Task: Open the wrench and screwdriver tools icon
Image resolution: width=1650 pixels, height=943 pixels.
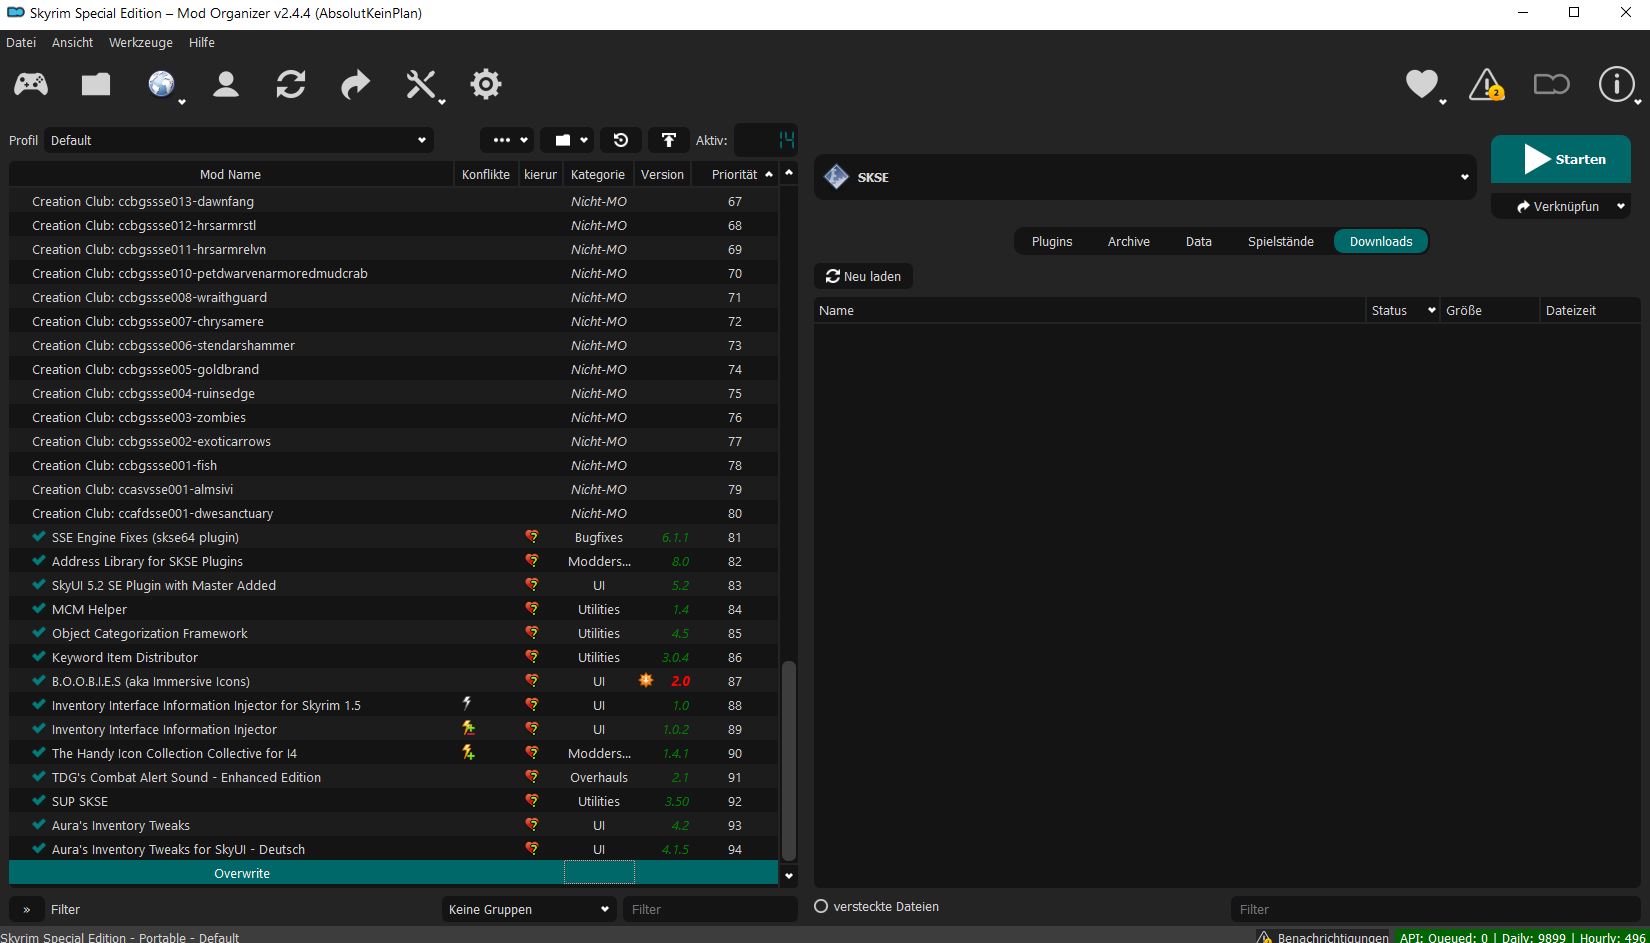Action: [x=421, y=85]
